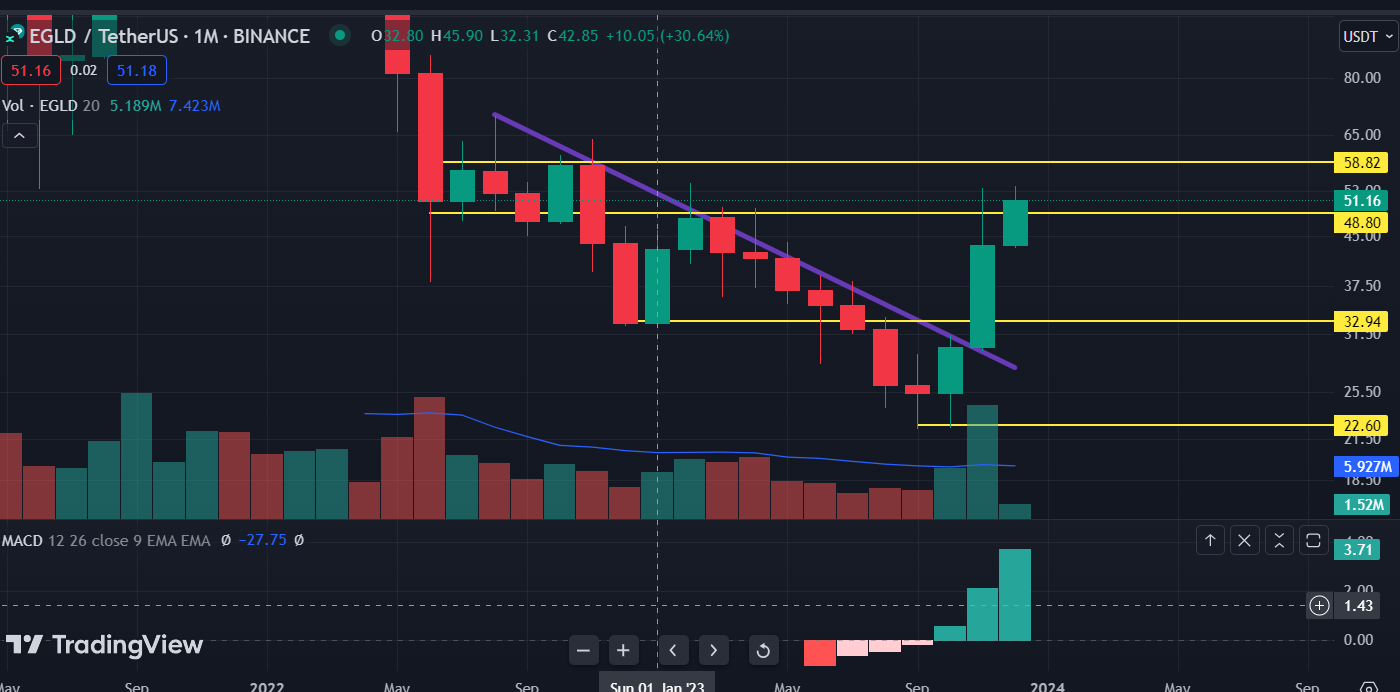Click the 7.423M volume value in legend

coord(194,105)
